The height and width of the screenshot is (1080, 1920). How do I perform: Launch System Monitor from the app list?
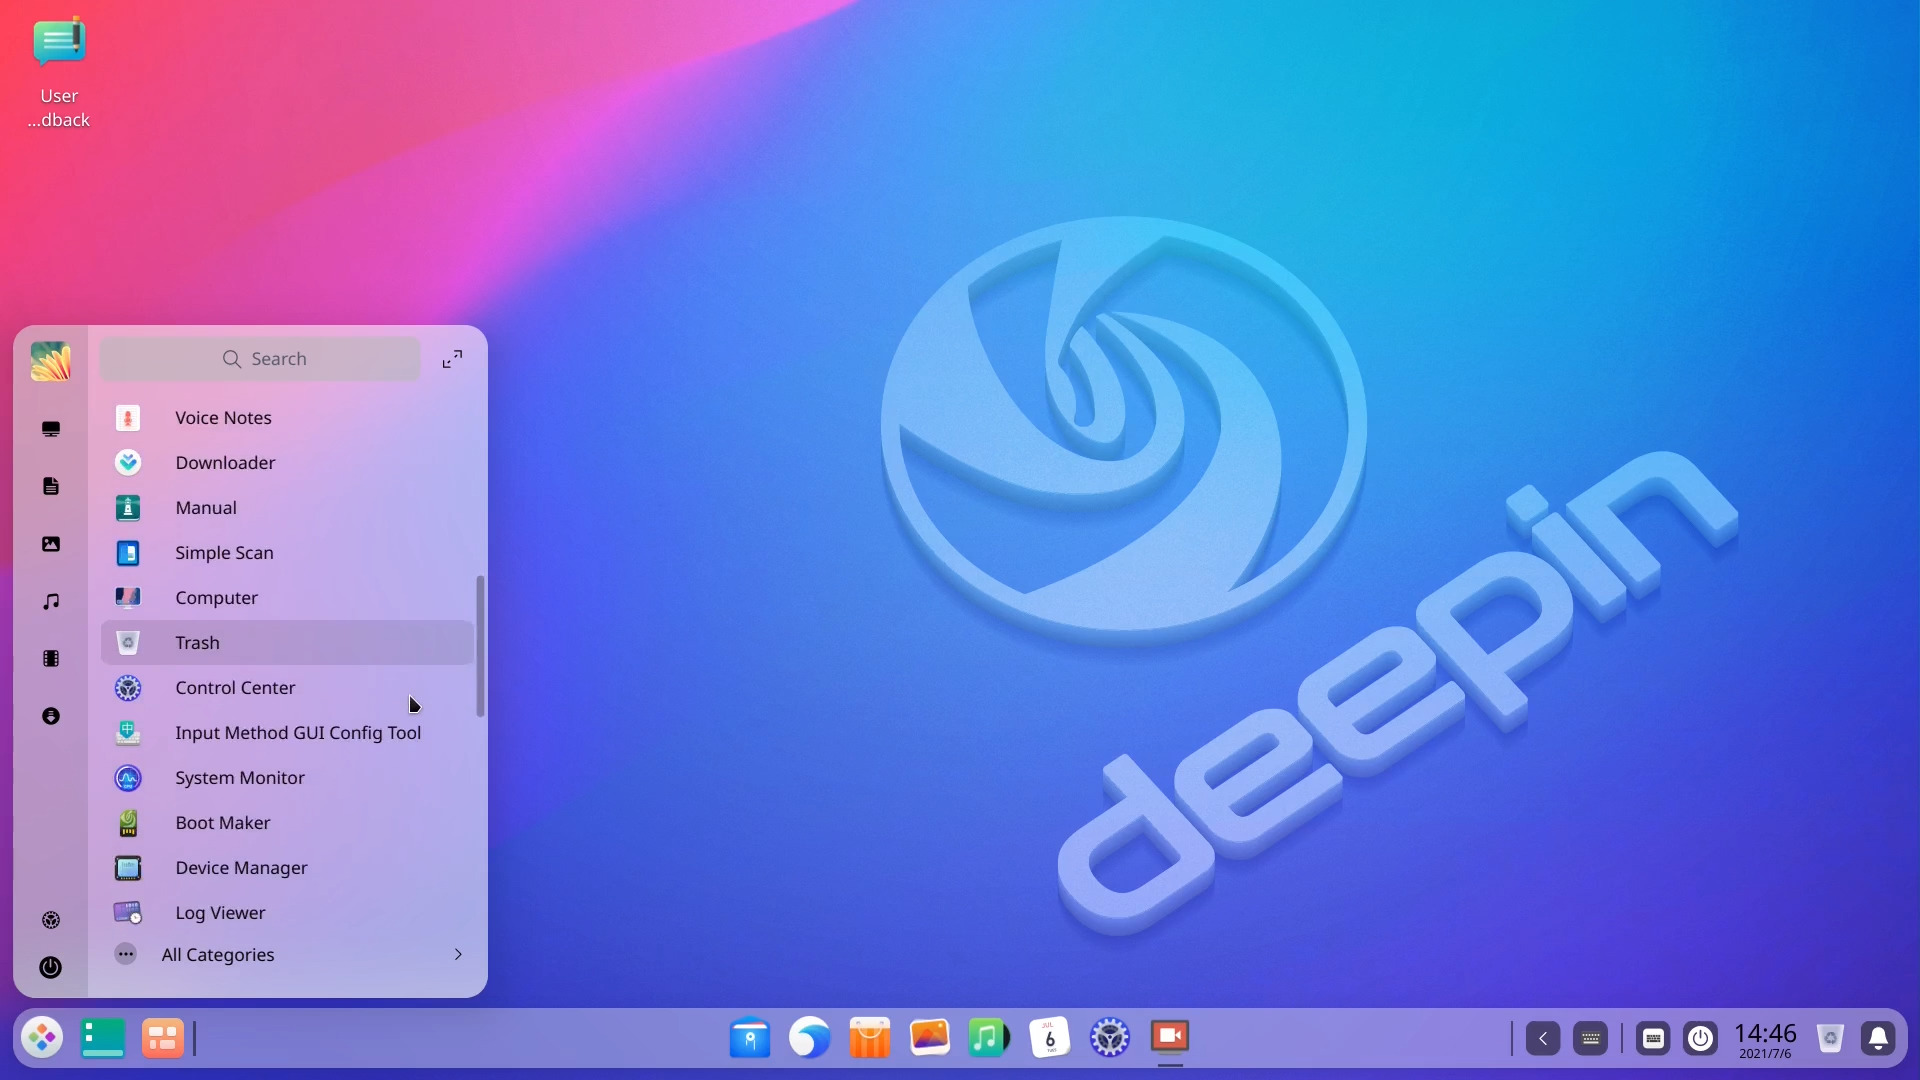(x=240, y=777)
